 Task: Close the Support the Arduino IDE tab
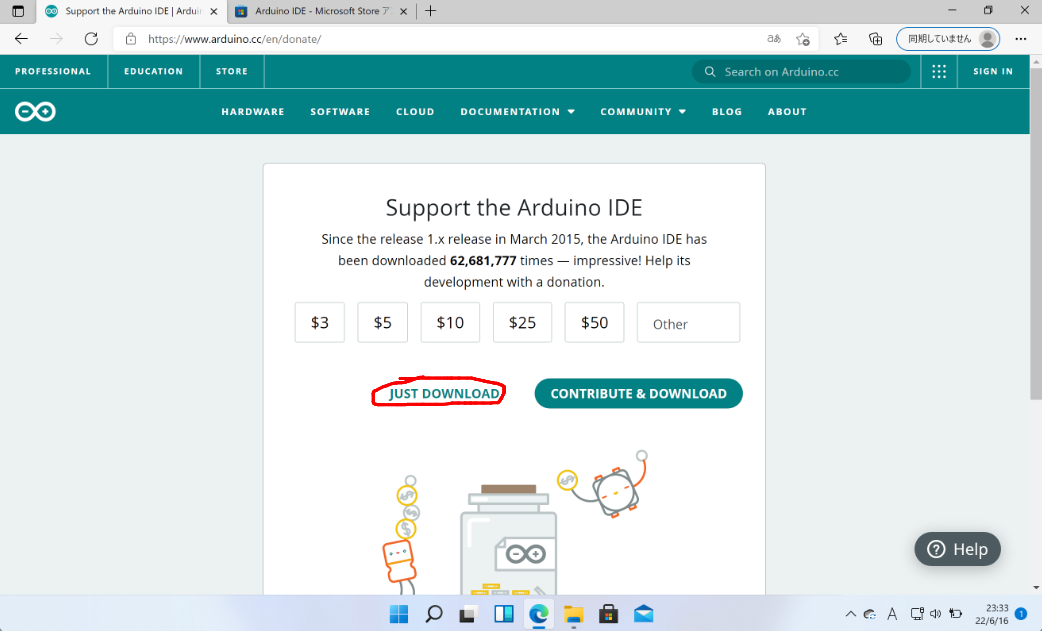pyautogui.click(x=213, y=11)
